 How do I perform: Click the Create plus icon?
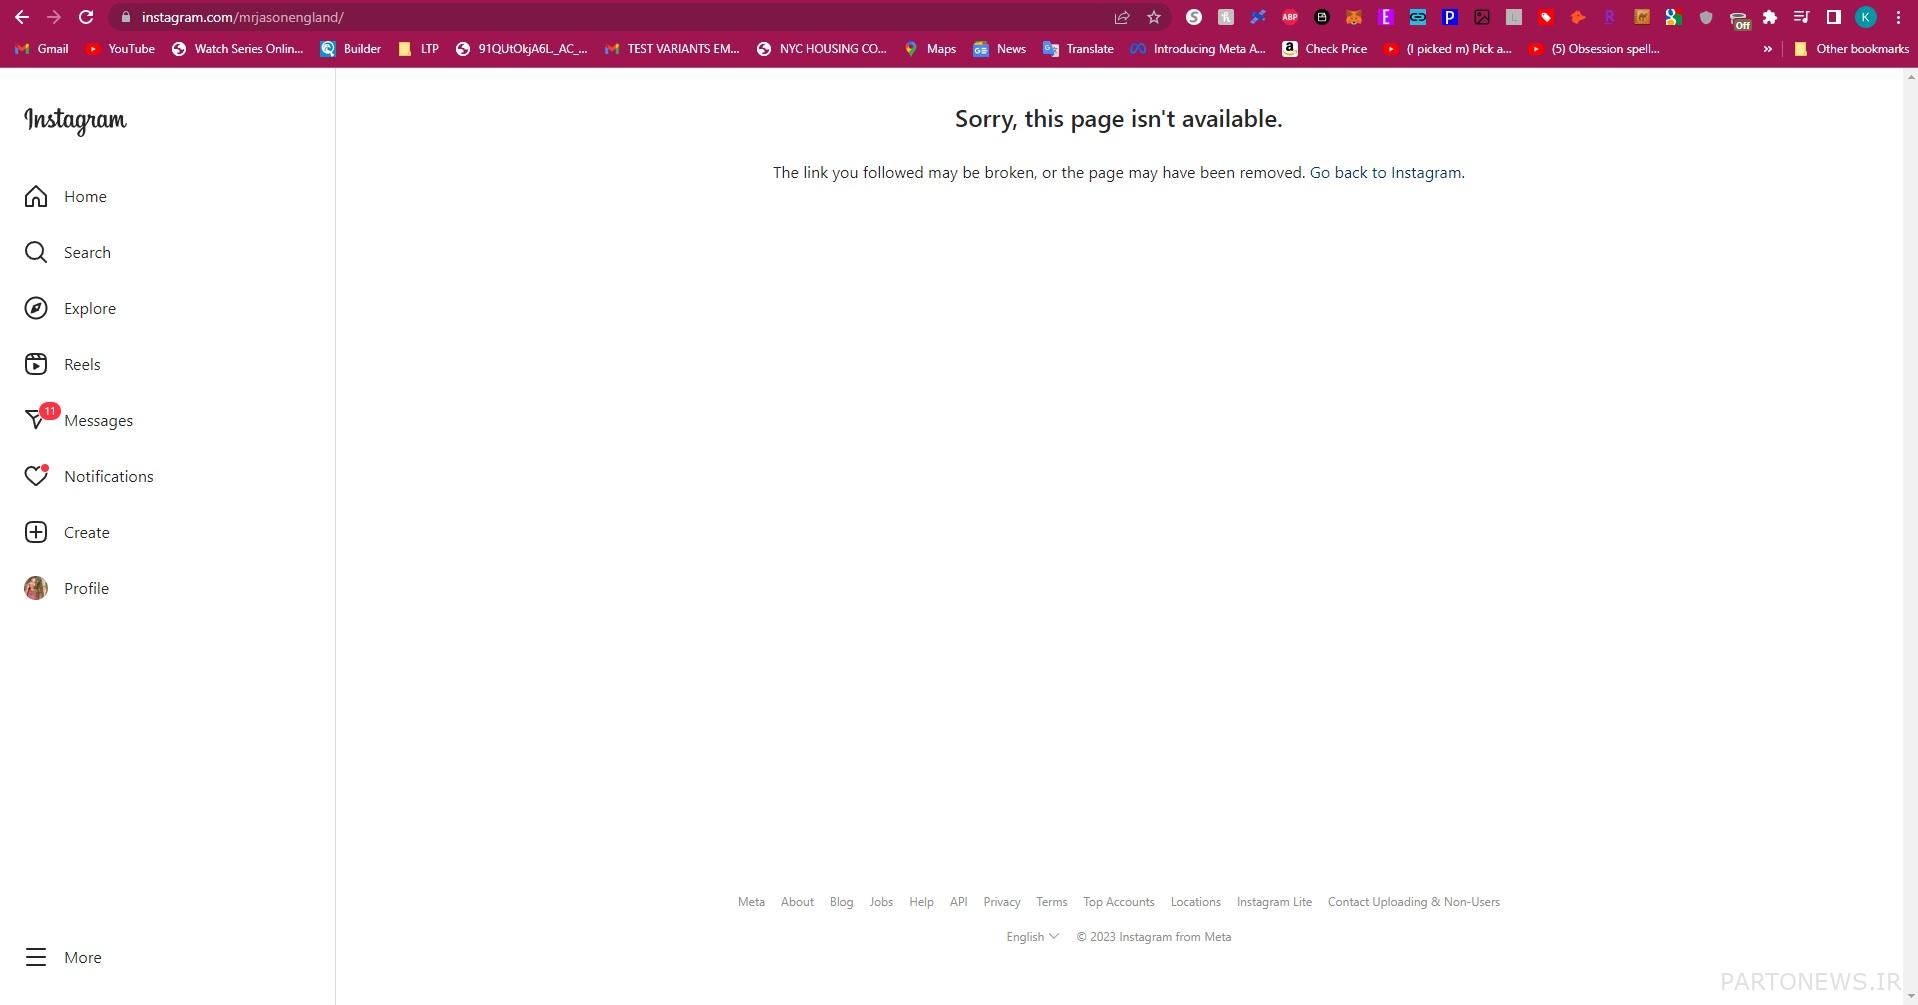[x=36, y=532]
